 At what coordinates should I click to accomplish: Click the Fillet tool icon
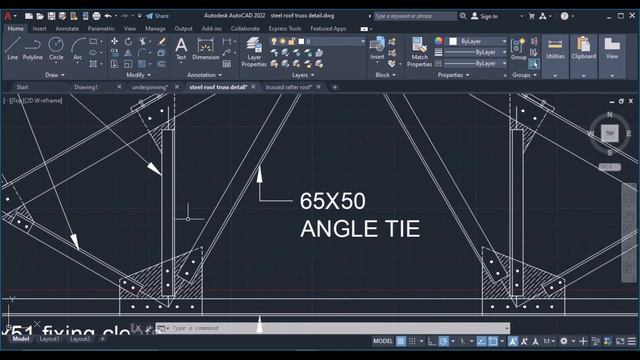point(142,53)
